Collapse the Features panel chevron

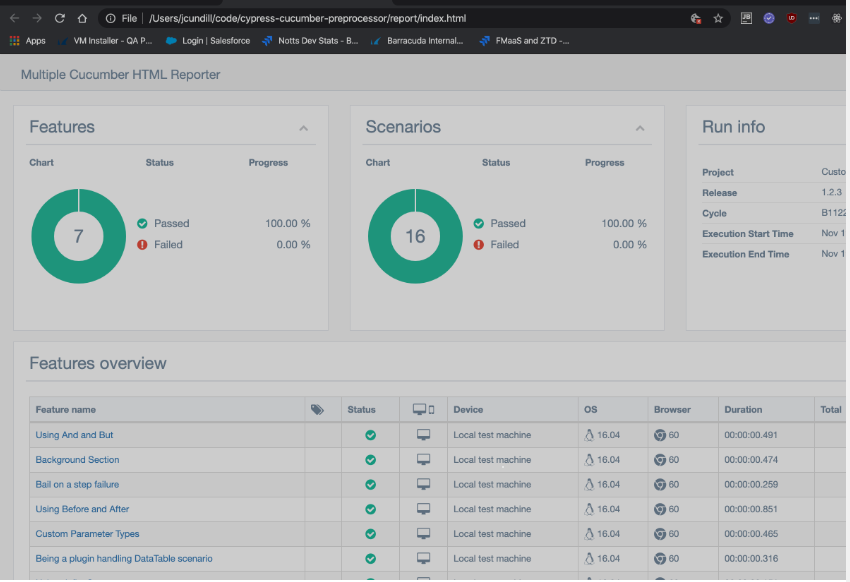click(304, 128)
